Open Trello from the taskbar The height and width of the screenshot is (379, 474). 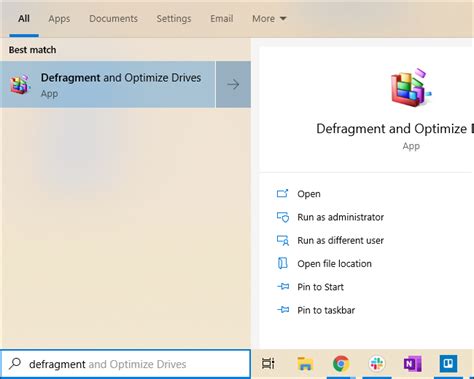click(448, 363)
